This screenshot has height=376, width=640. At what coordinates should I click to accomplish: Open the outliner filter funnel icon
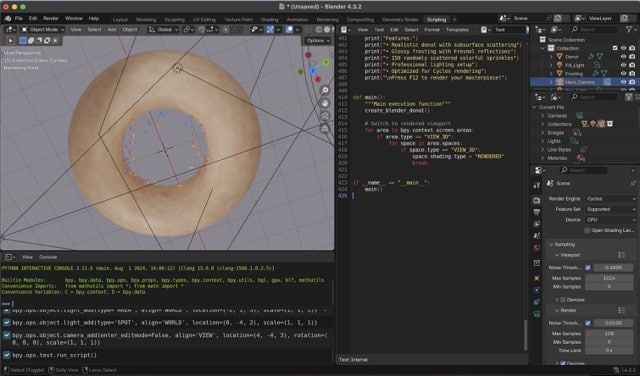click(629, 29)
